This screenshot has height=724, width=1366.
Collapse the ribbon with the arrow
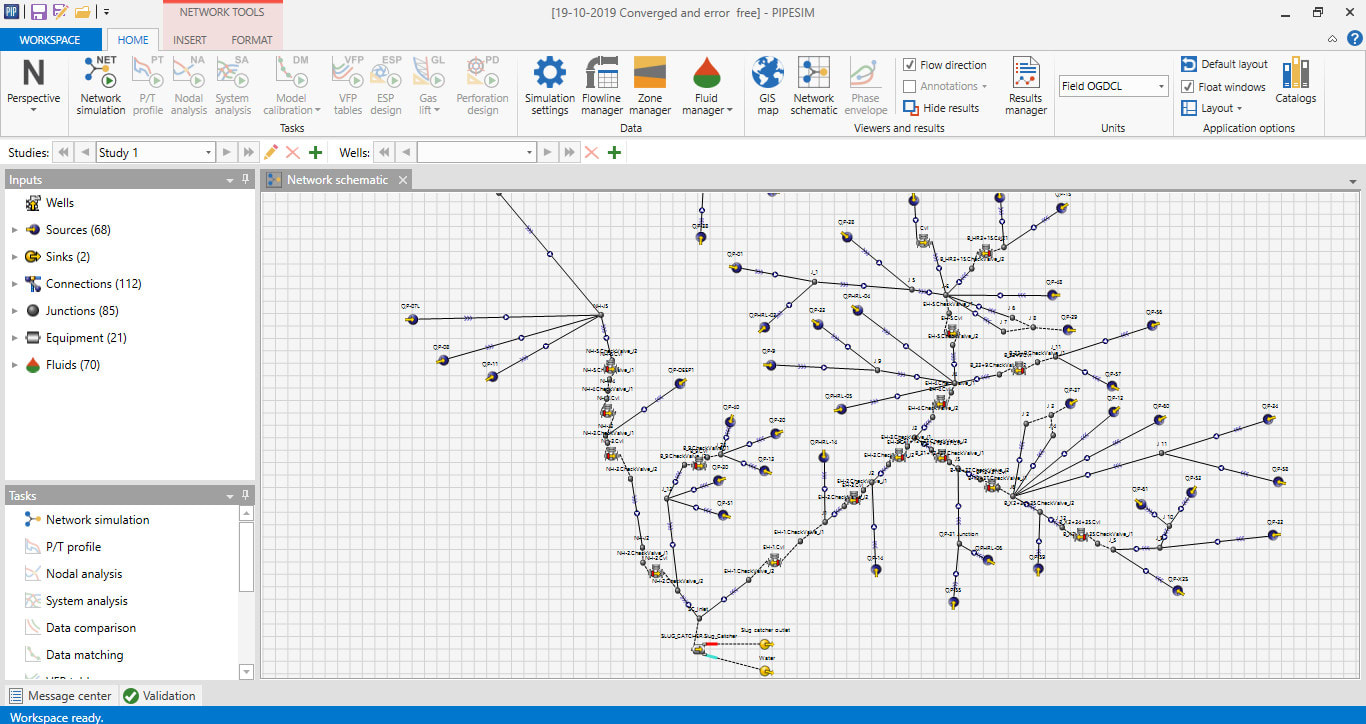1332,40
